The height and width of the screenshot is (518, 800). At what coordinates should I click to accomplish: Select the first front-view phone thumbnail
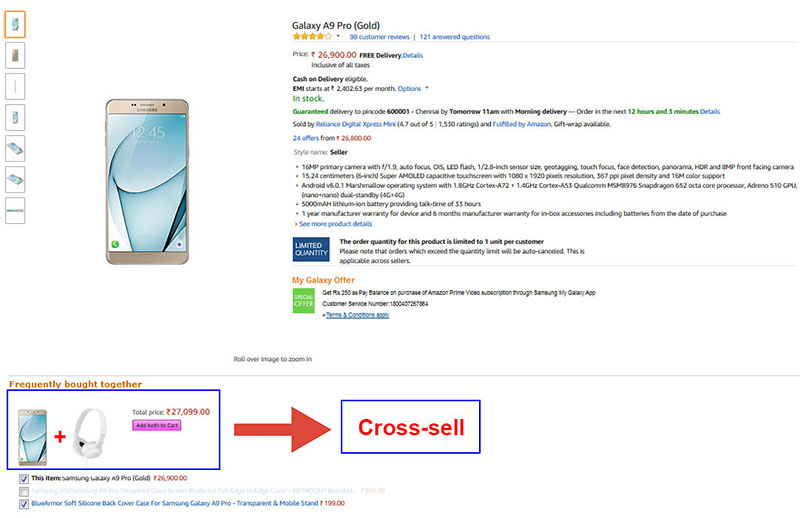tap(15, 24)
